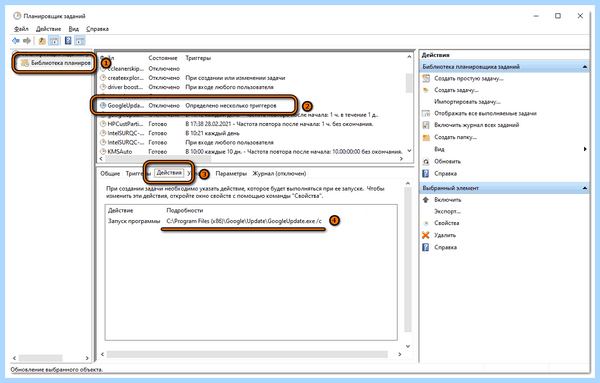Click the details pane vertical scrollbar down arrow
600x383 pixels.
[x=408, y=346]
